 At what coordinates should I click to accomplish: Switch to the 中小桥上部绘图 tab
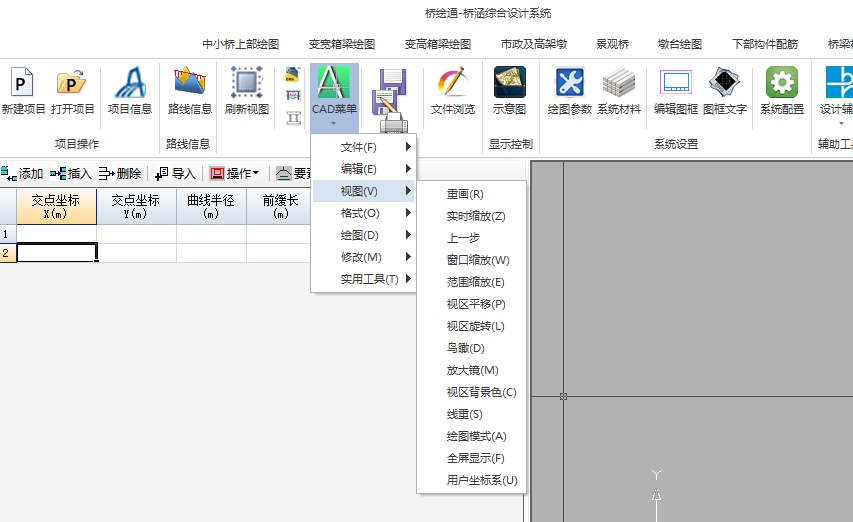click(x=240, y=44)
